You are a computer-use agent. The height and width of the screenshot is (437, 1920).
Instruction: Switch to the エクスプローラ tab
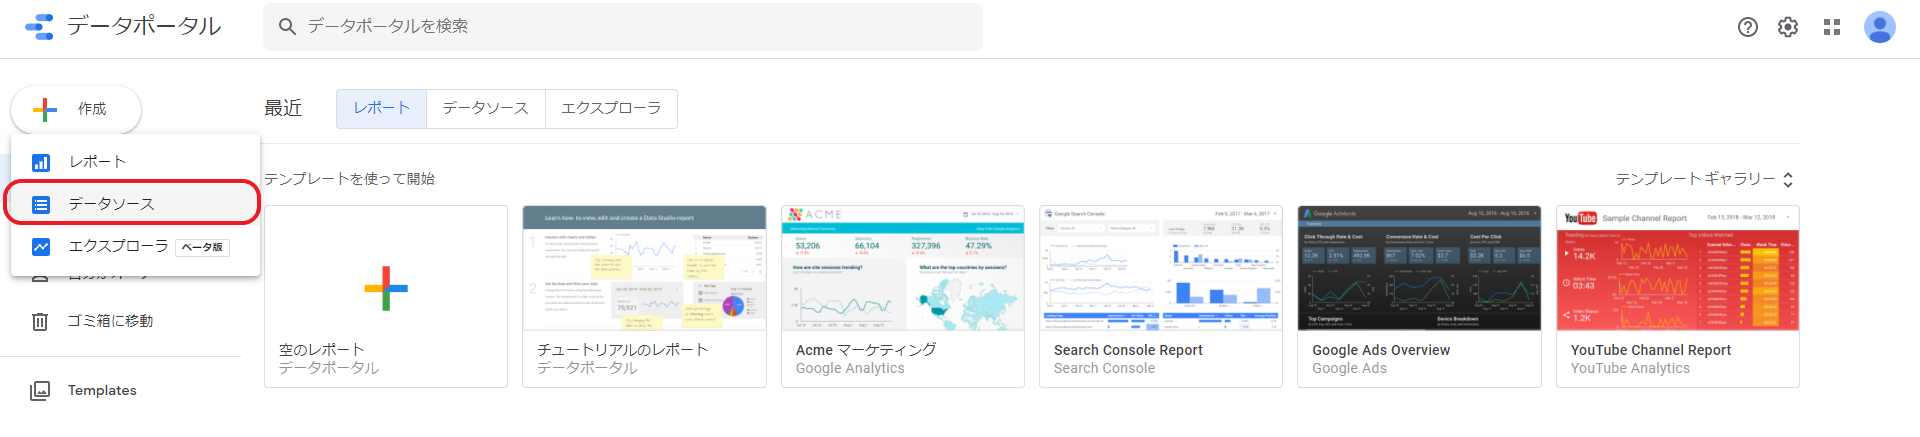[x=611, y=109]
